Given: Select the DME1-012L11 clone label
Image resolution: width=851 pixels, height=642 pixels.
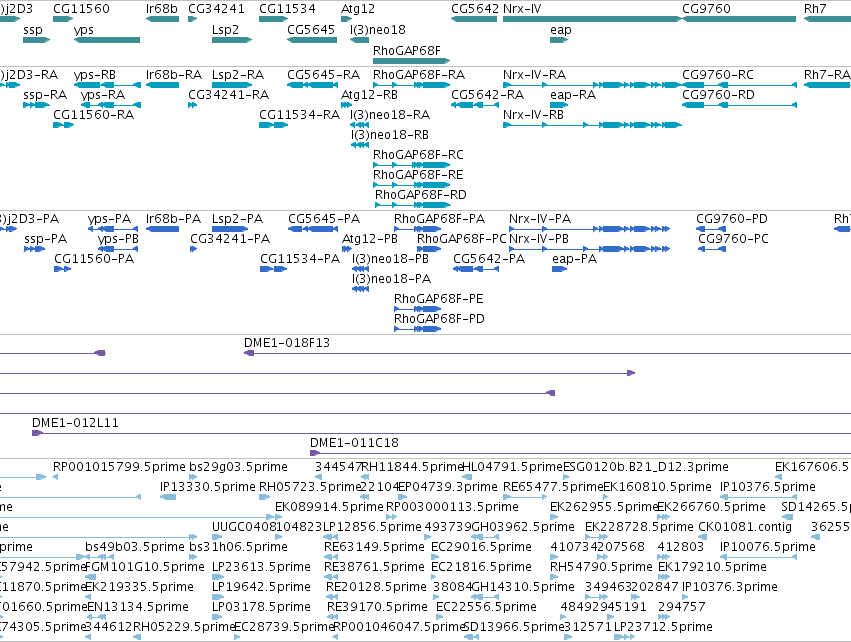Looking at the screenshot, I should [75, 423].
